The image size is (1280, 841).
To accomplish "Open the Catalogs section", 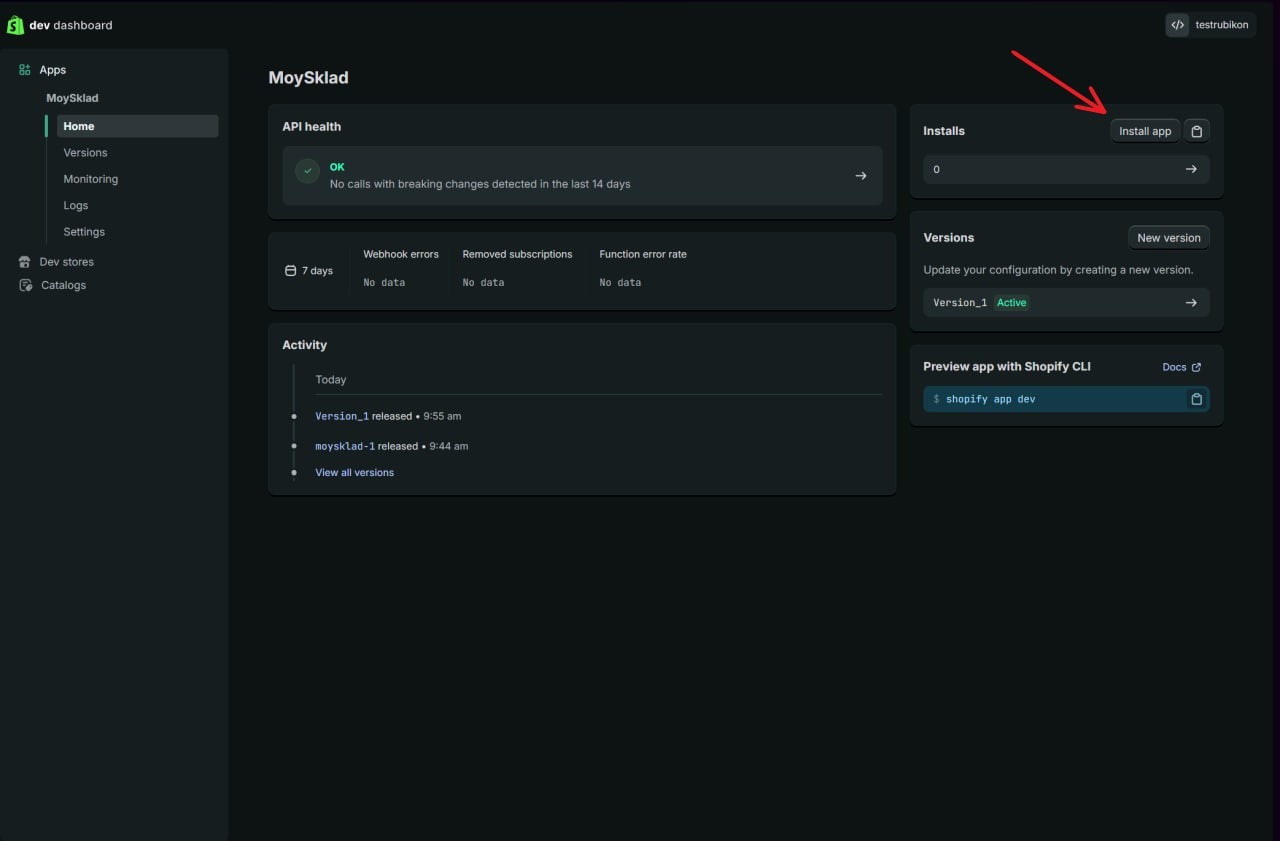I will pos(63,285).
